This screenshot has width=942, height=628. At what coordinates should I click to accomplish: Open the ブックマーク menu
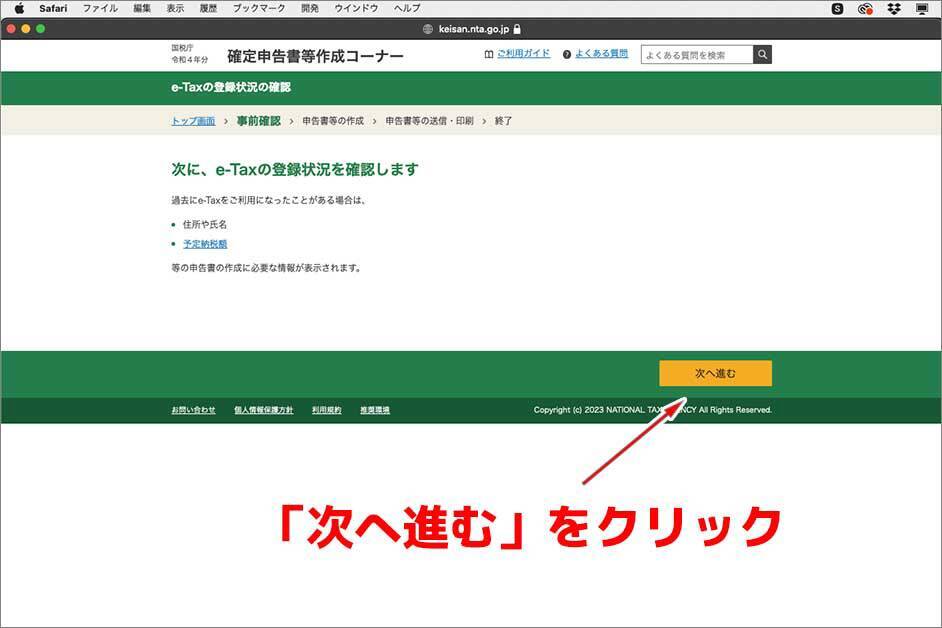click(x=259, y=8)
